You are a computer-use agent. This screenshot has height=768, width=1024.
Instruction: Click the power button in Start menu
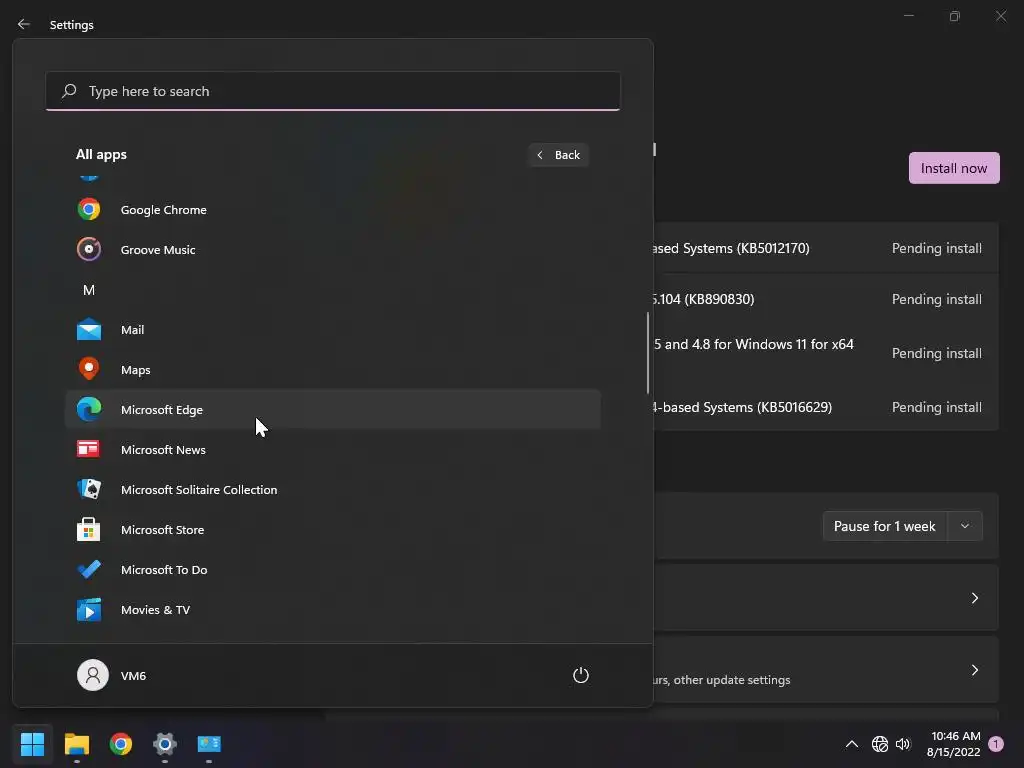coord(581,675)
